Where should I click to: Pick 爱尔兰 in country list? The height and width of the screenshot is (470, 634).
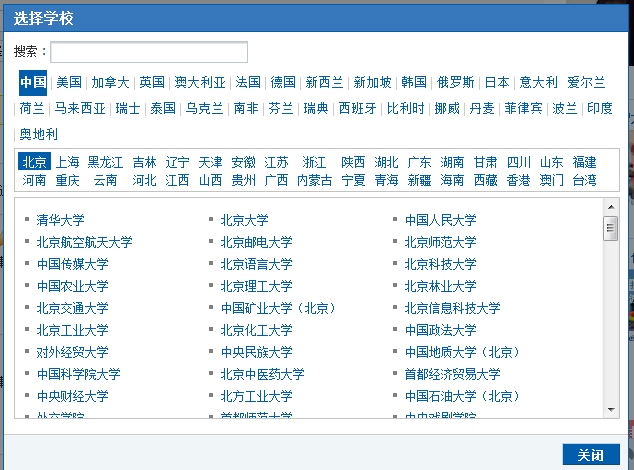click(586, 83)
